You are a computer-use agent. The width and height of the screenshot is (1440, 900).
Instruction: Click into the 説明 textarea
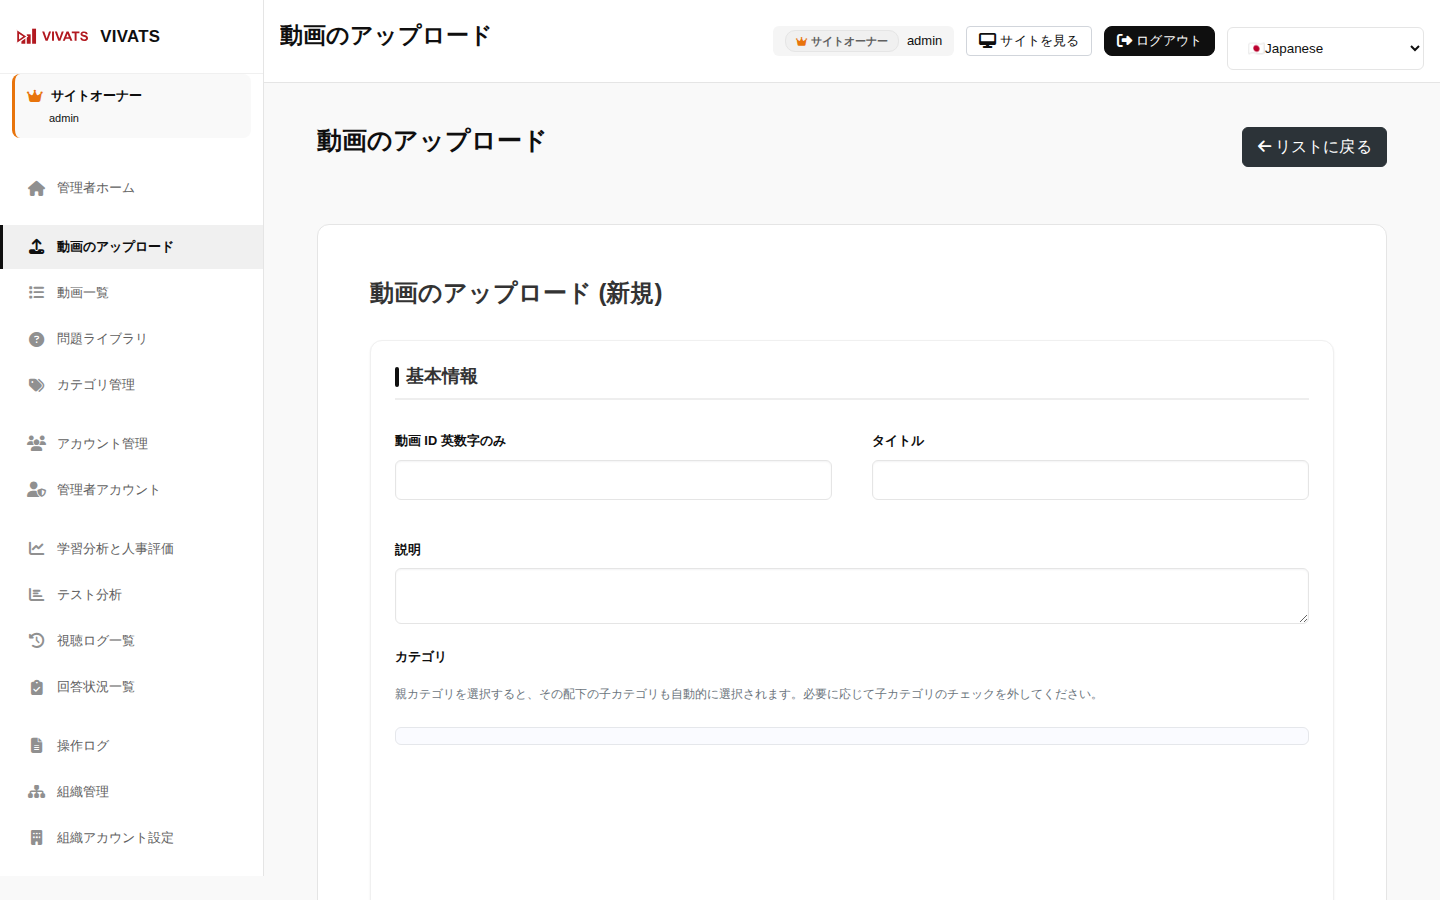[852, 596]
